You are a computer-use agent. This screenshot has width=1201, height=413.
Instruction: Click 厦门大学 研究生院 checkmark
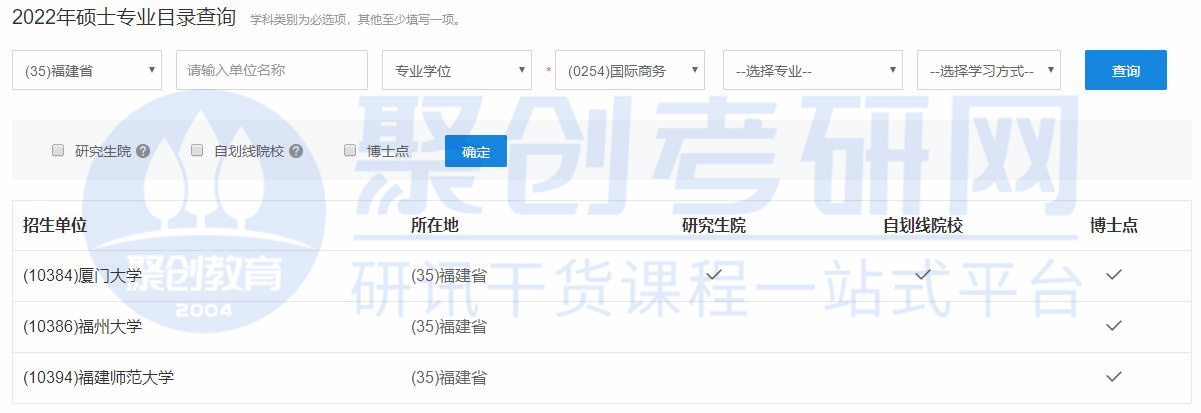714,274
